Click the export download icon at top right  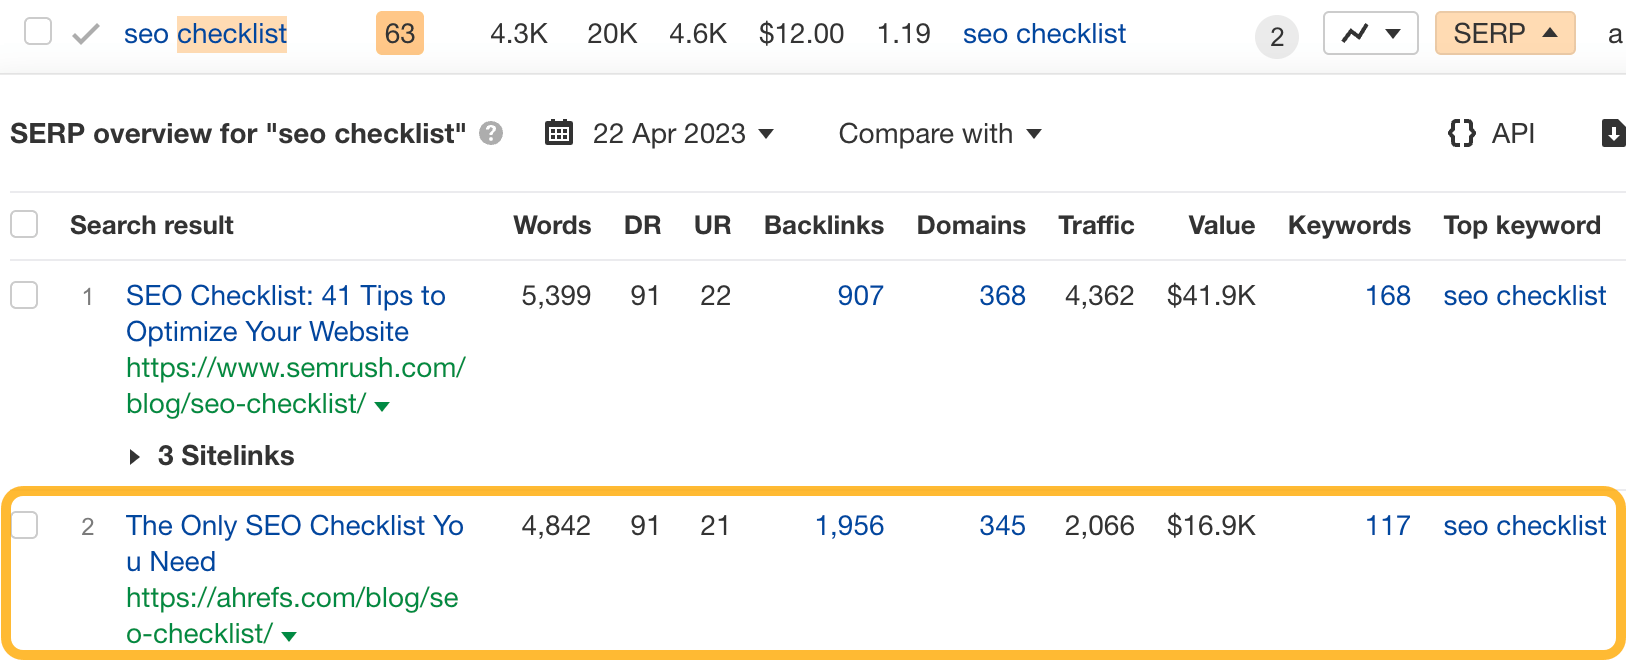(x=1613, y=133)
